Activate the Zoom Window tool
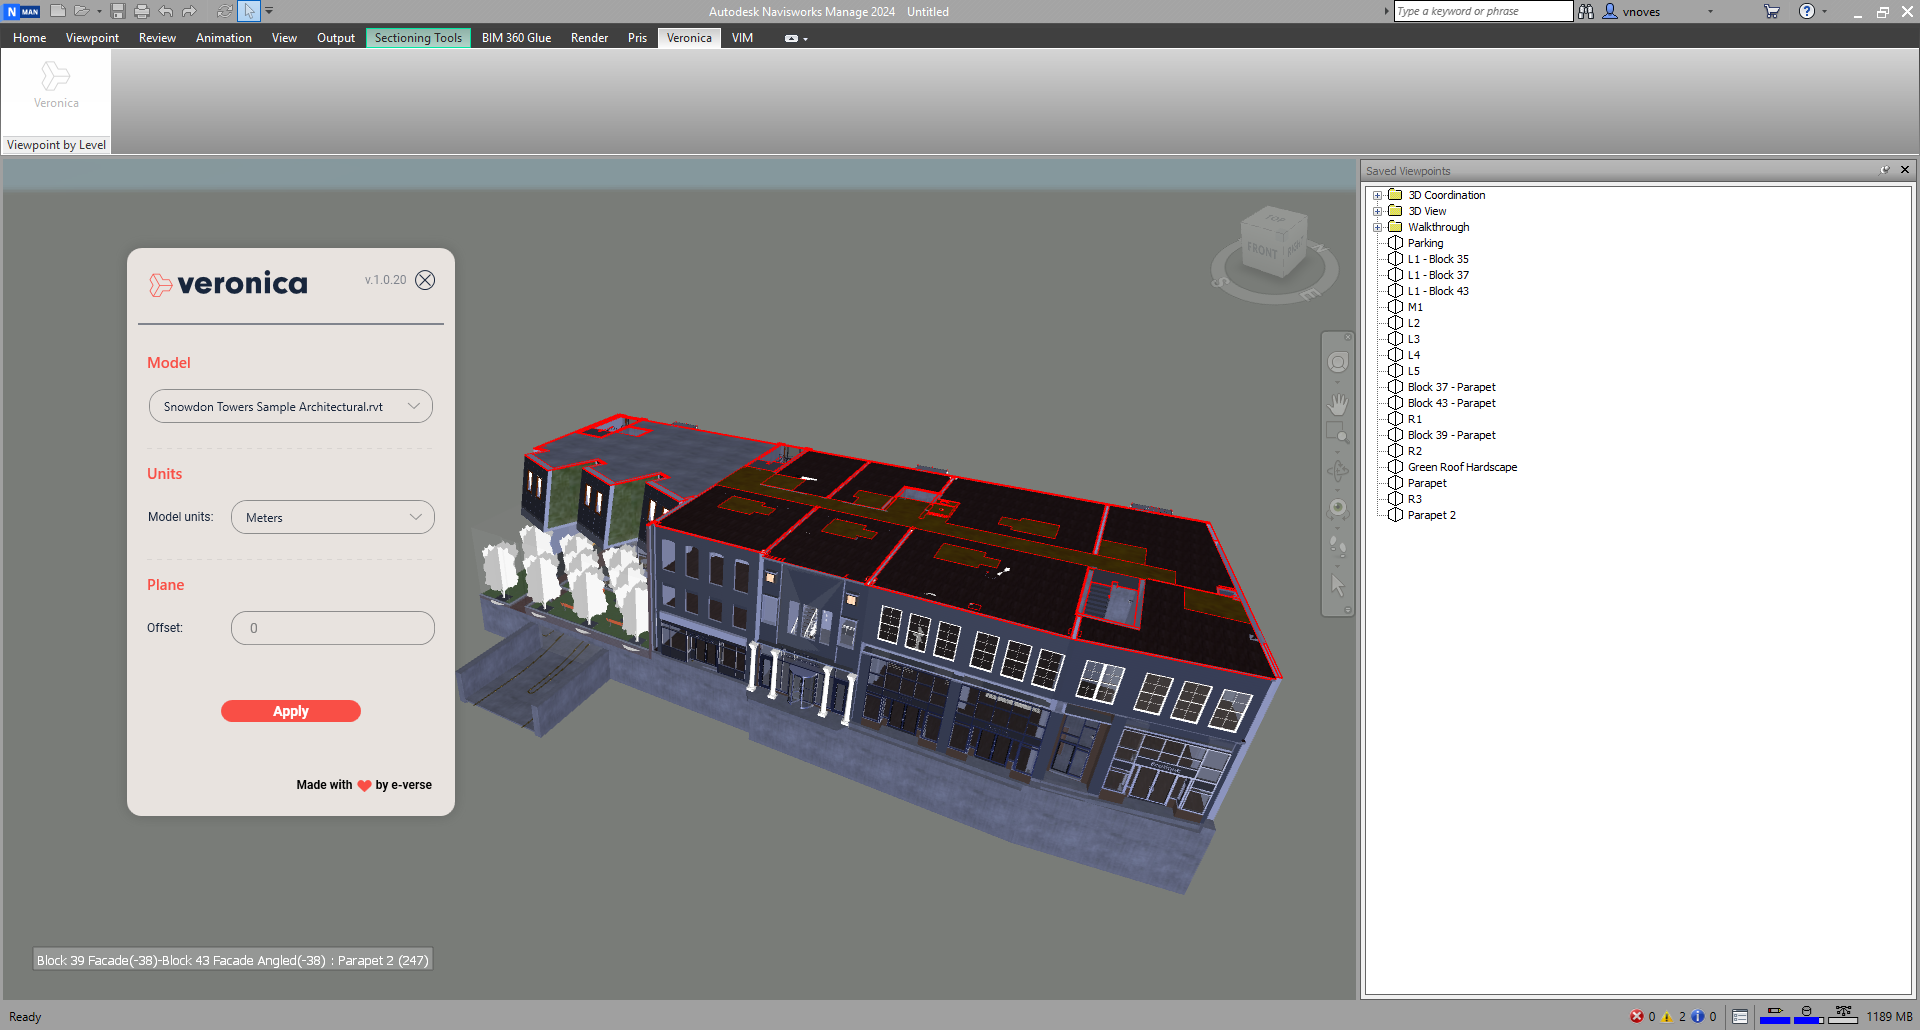 click(x=1337, y=433)
